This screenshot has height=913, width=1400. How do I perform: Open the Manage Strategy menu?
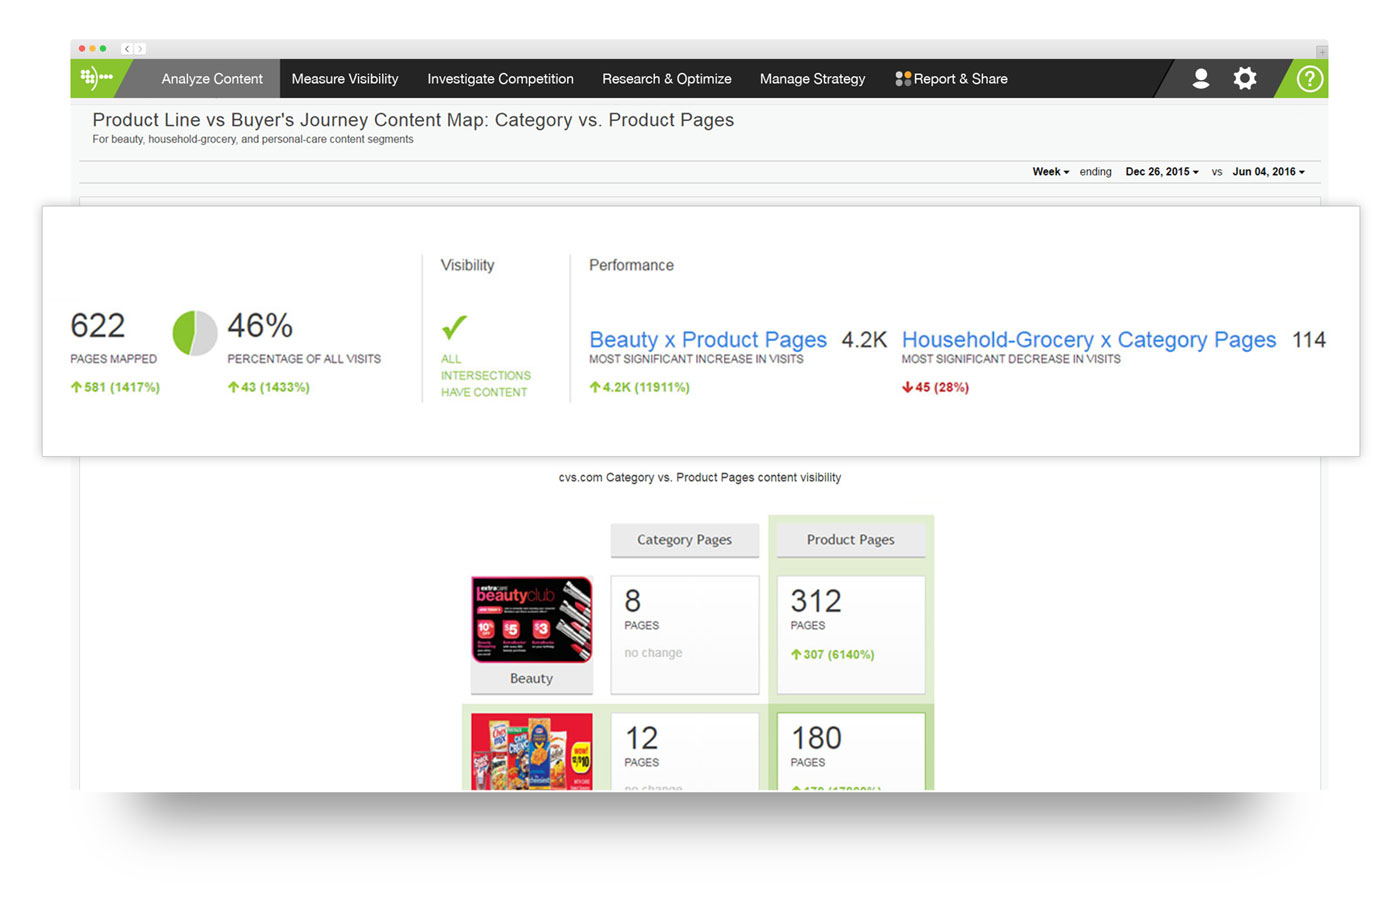[812, 78]
